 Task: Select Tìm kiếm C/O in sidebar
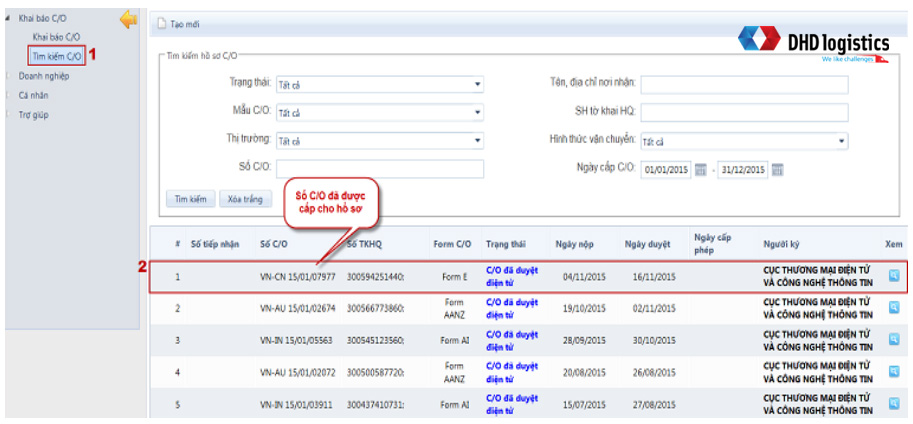[x=57, y=56]
